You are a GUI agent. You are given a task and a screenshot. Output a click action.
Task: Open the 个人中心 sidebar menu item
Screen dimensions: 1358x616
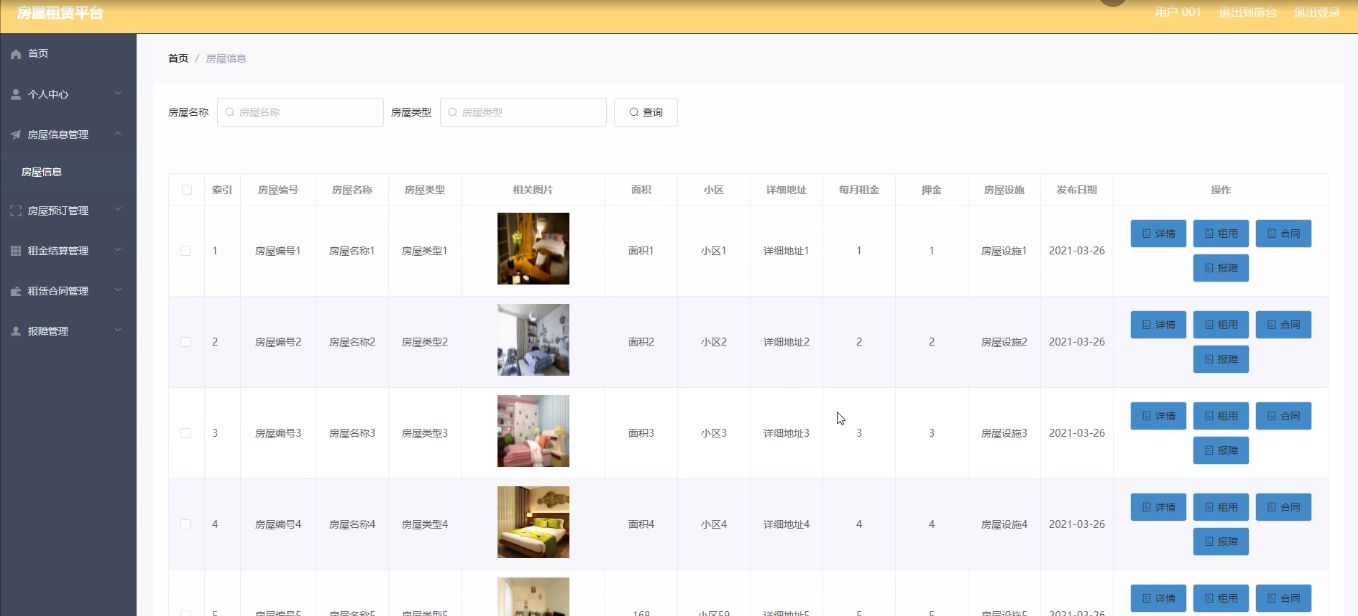(68, 94)
